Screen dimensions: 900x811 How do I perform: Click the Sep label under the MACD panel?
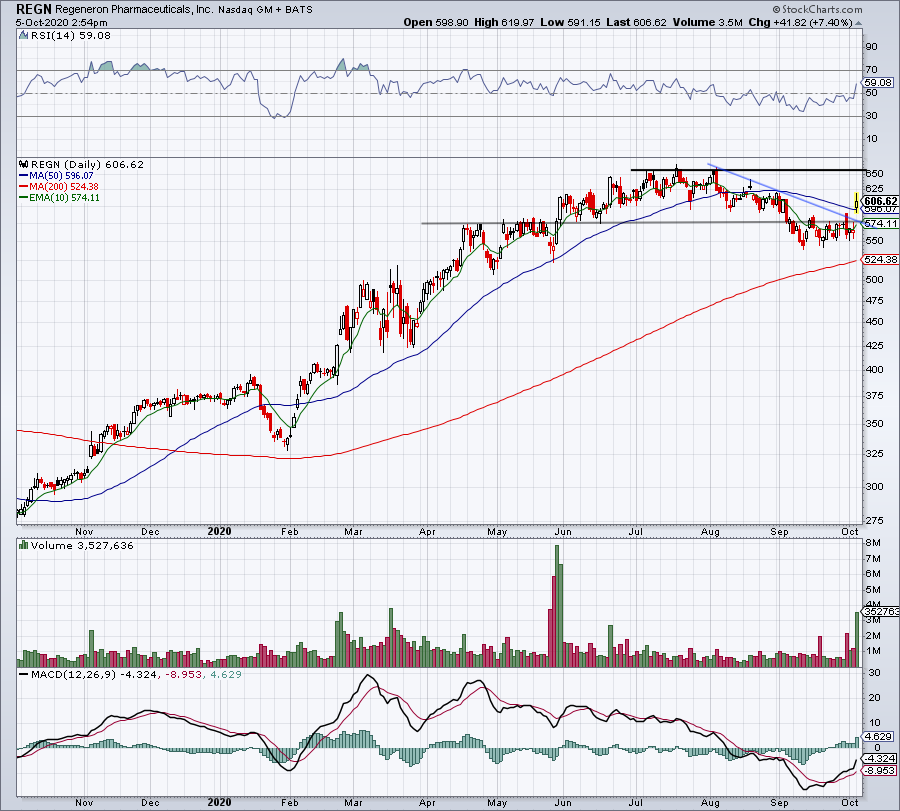pos(779,802)
